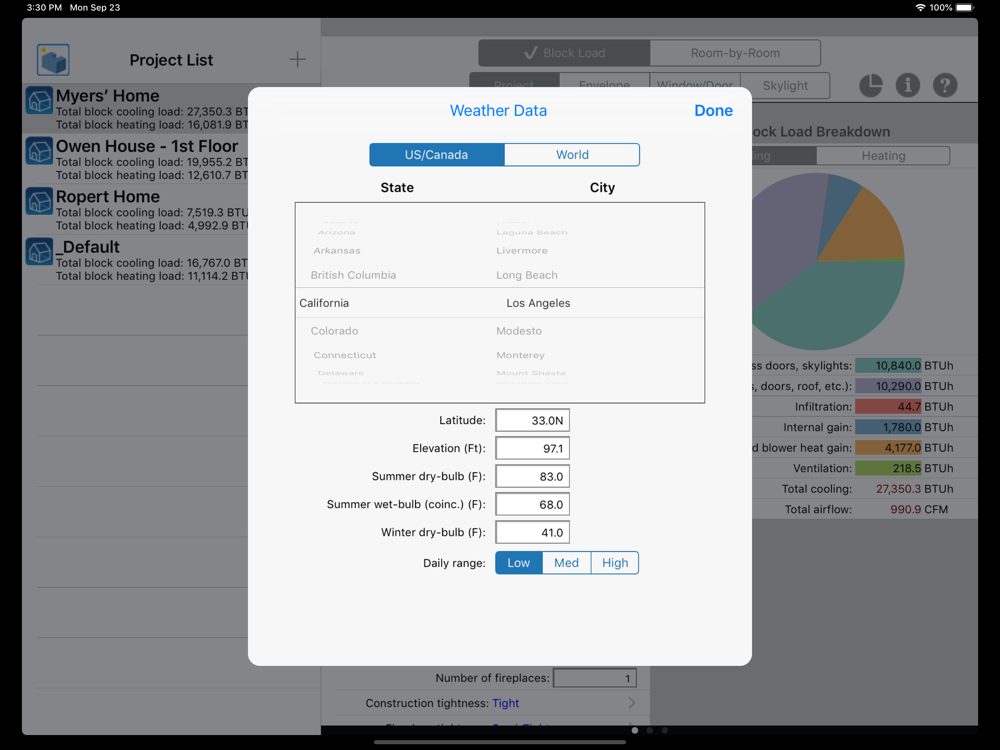Screen dimensions: 1000x750
Task: Pick Modesto in city picker
Action: coord(519,331)
